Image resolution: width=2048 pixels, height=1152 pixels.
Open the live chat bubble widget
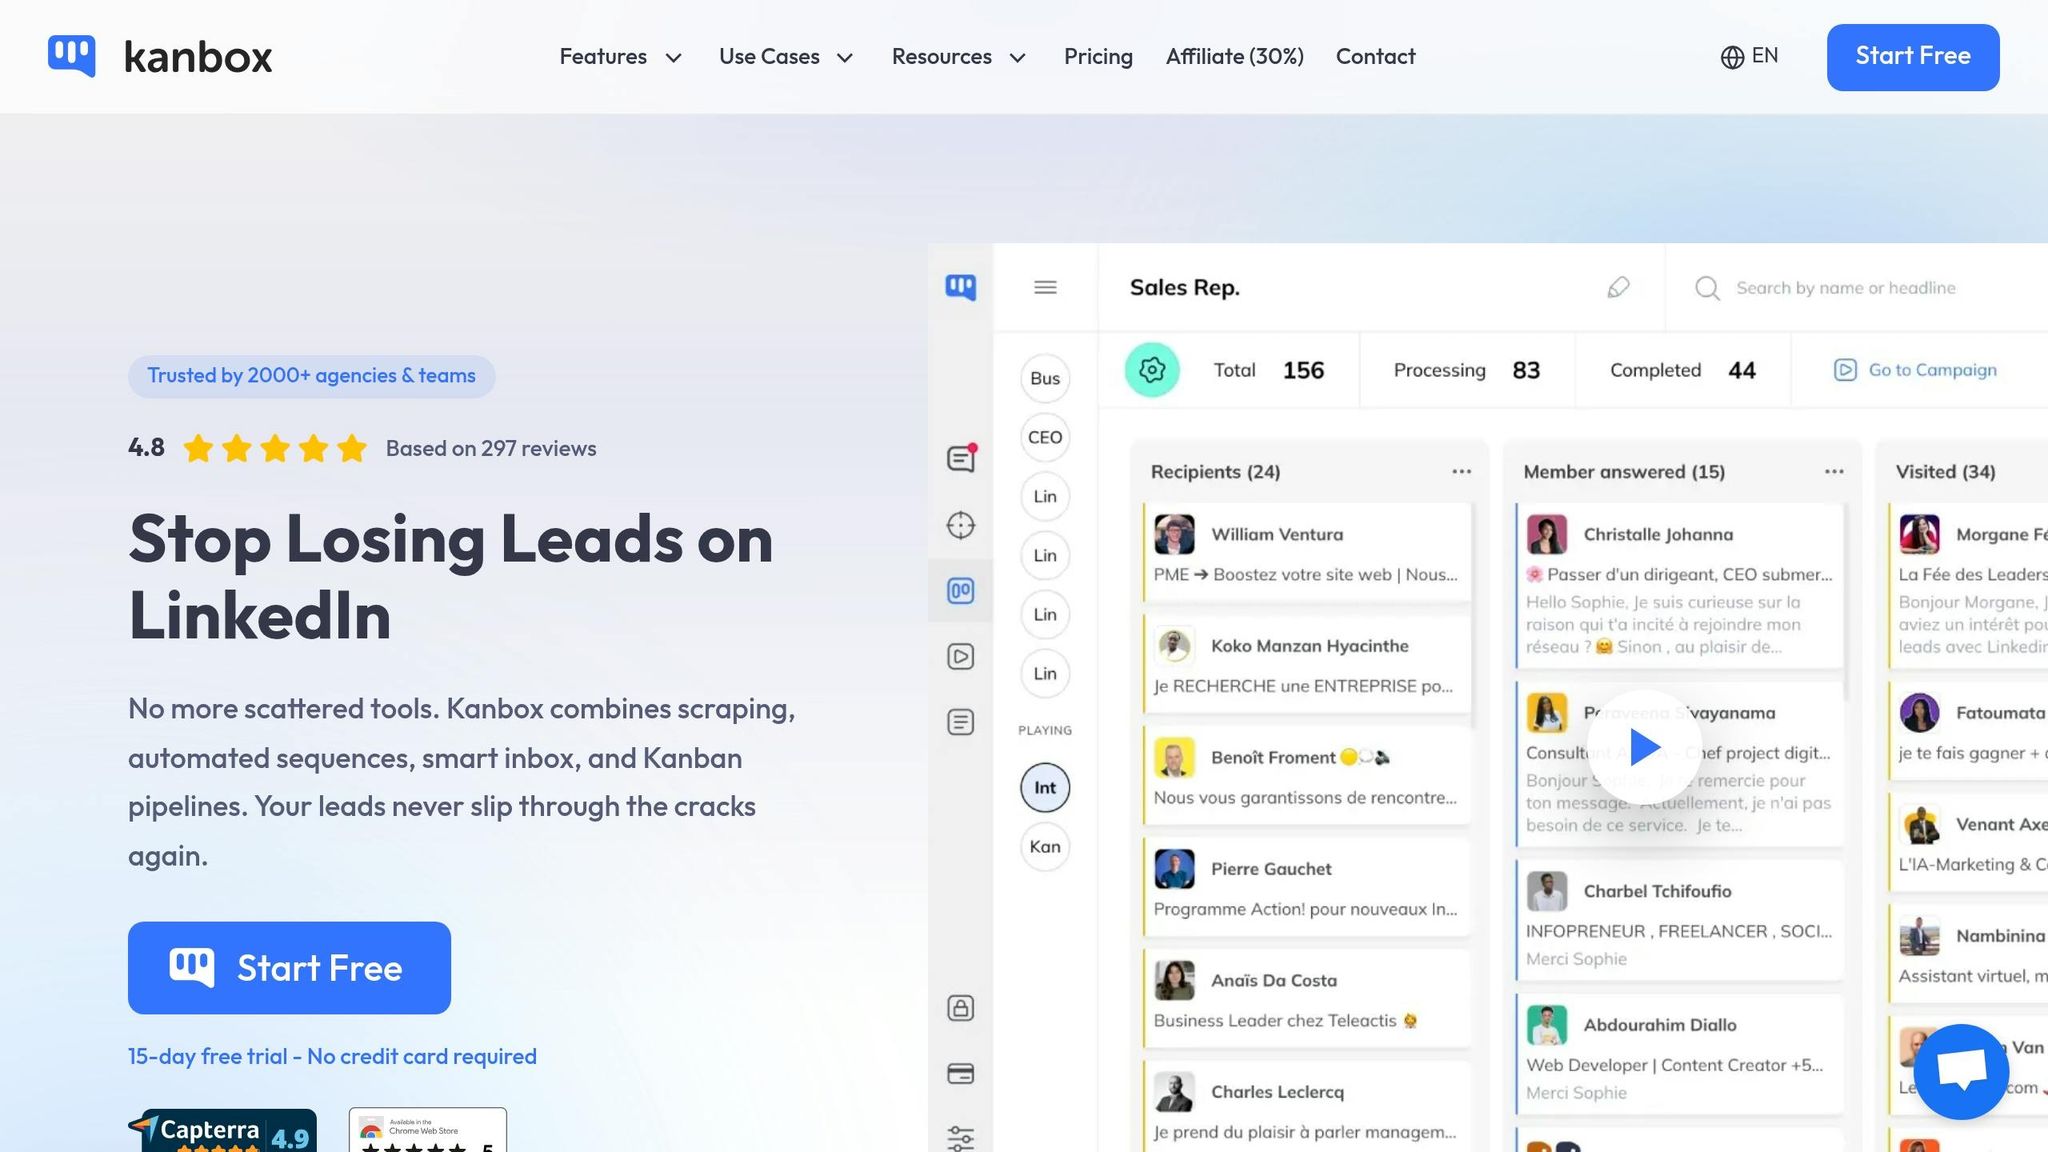1961,1071
